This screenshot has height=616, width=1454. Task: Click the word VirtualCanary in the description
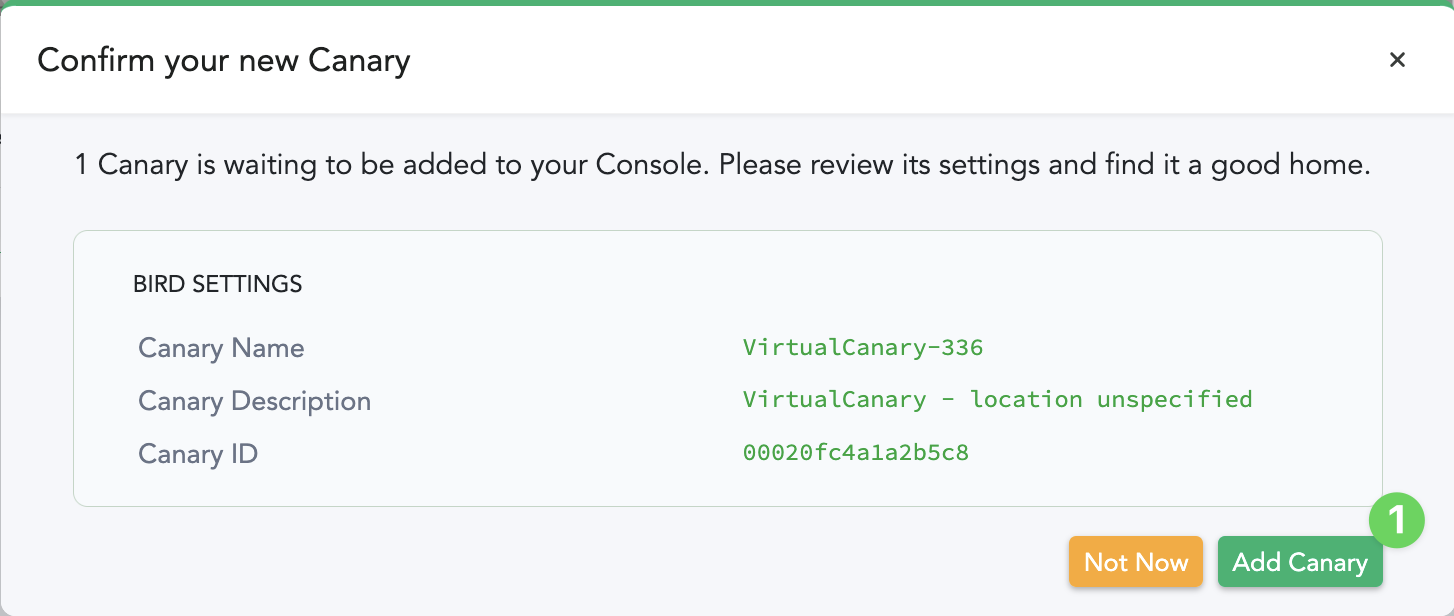[834, 399]
